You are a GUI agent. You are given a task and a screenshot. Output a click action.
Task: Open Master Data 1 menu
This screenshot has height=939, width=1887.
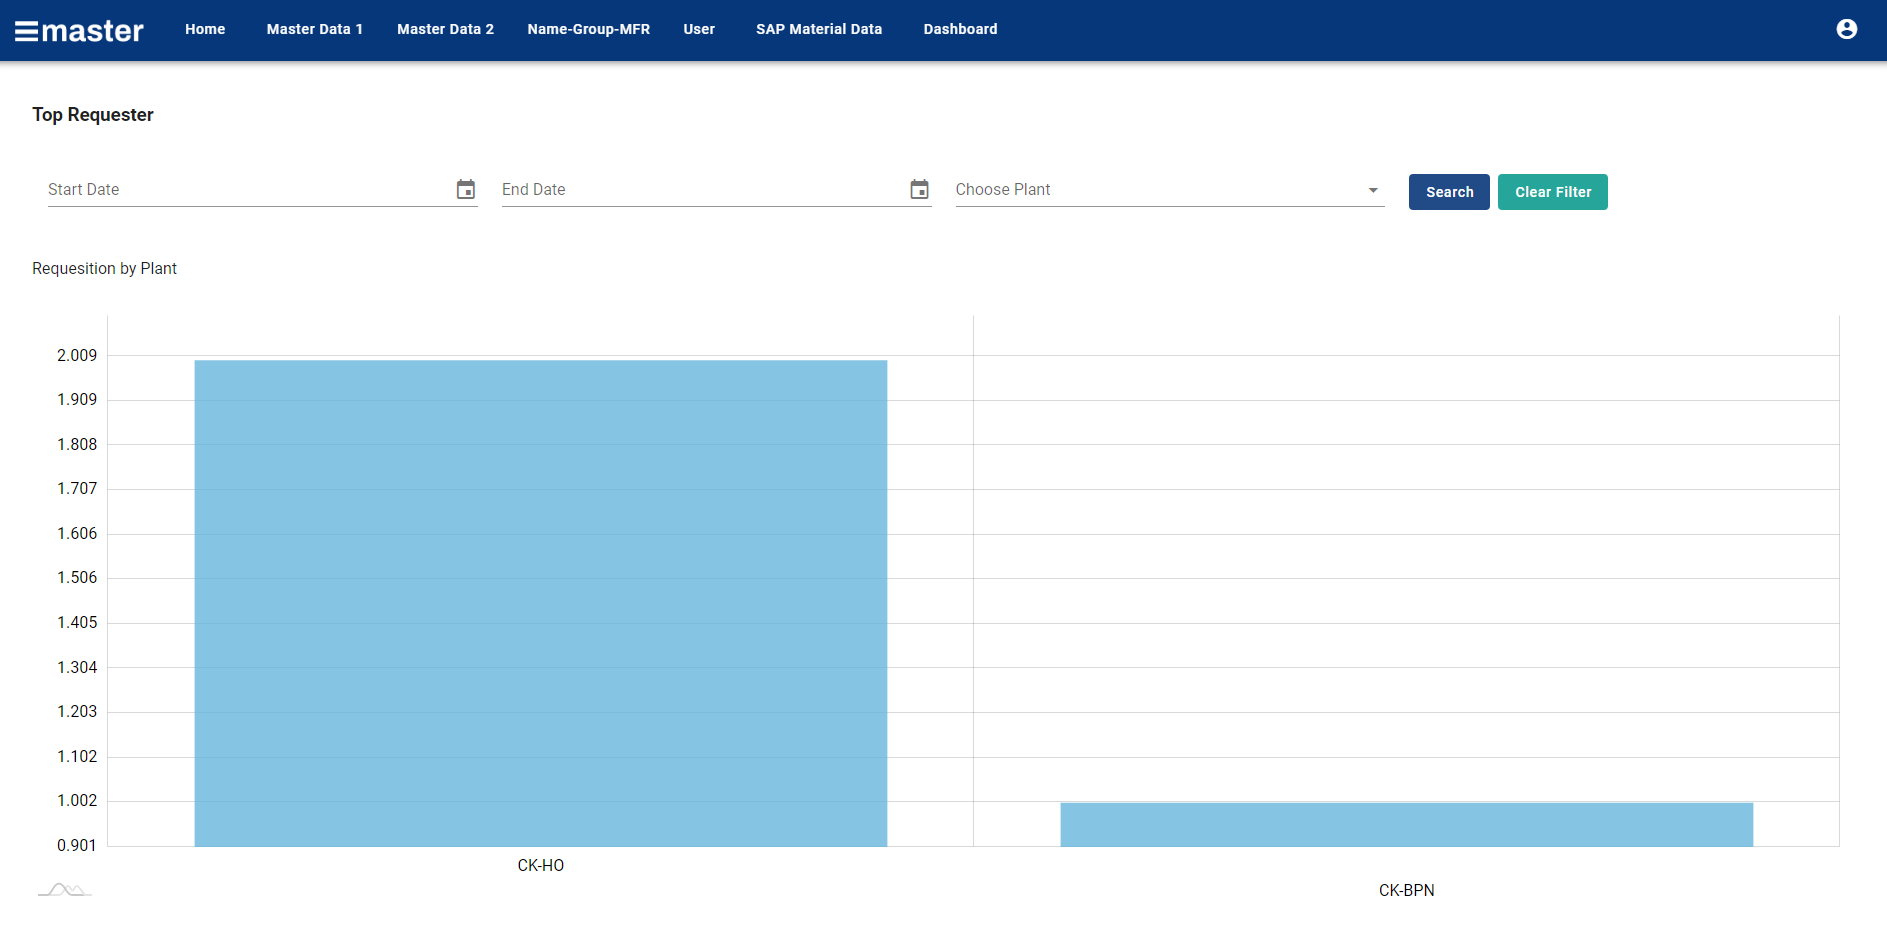314,29
